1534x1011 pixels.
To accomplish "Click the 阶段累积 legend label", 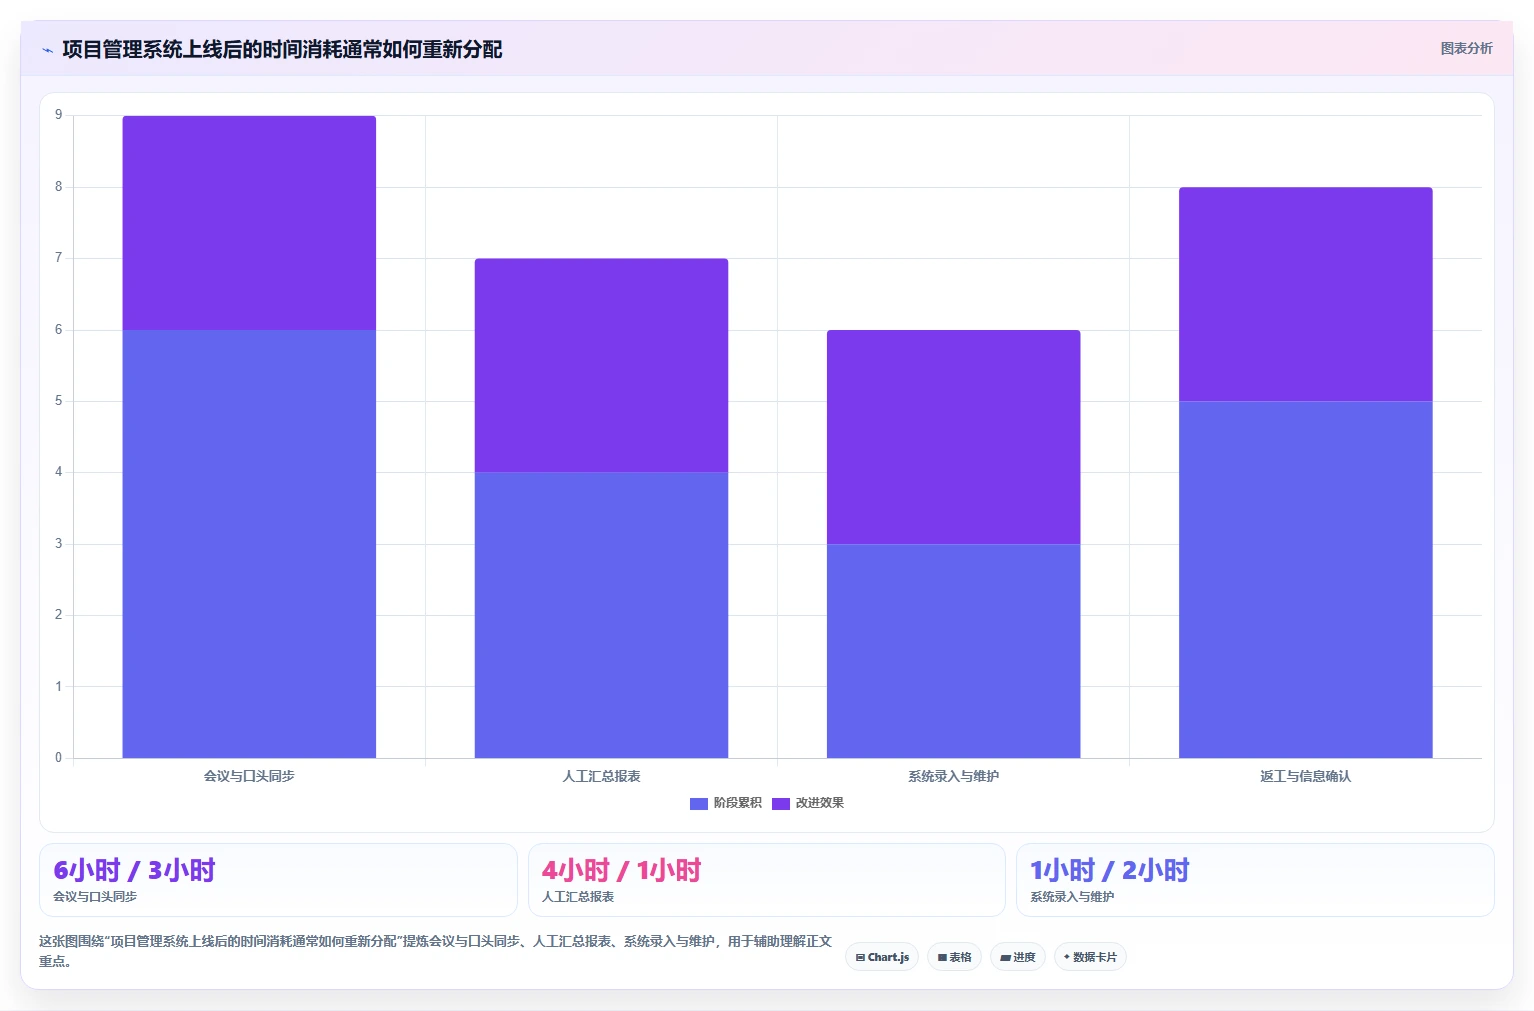I will click(738, 803).
